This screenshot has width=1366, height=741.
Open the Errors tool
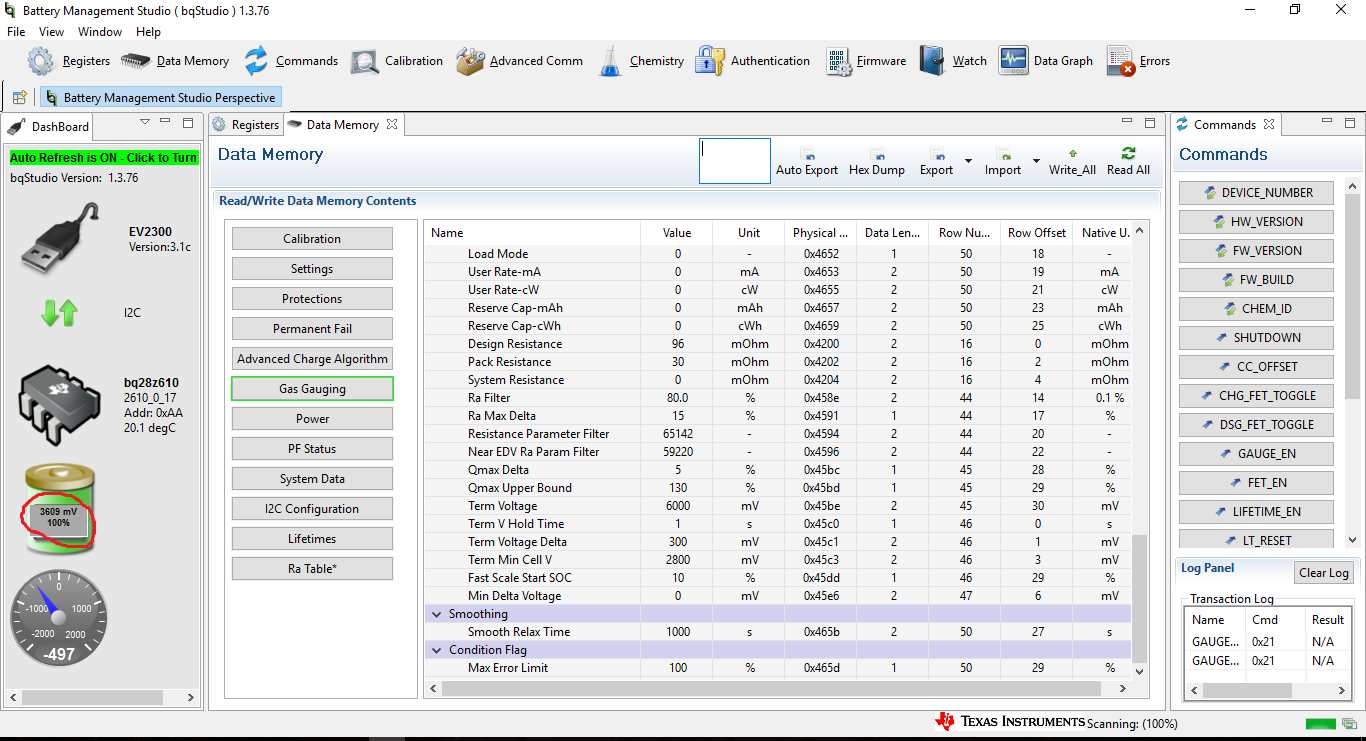1138,61
